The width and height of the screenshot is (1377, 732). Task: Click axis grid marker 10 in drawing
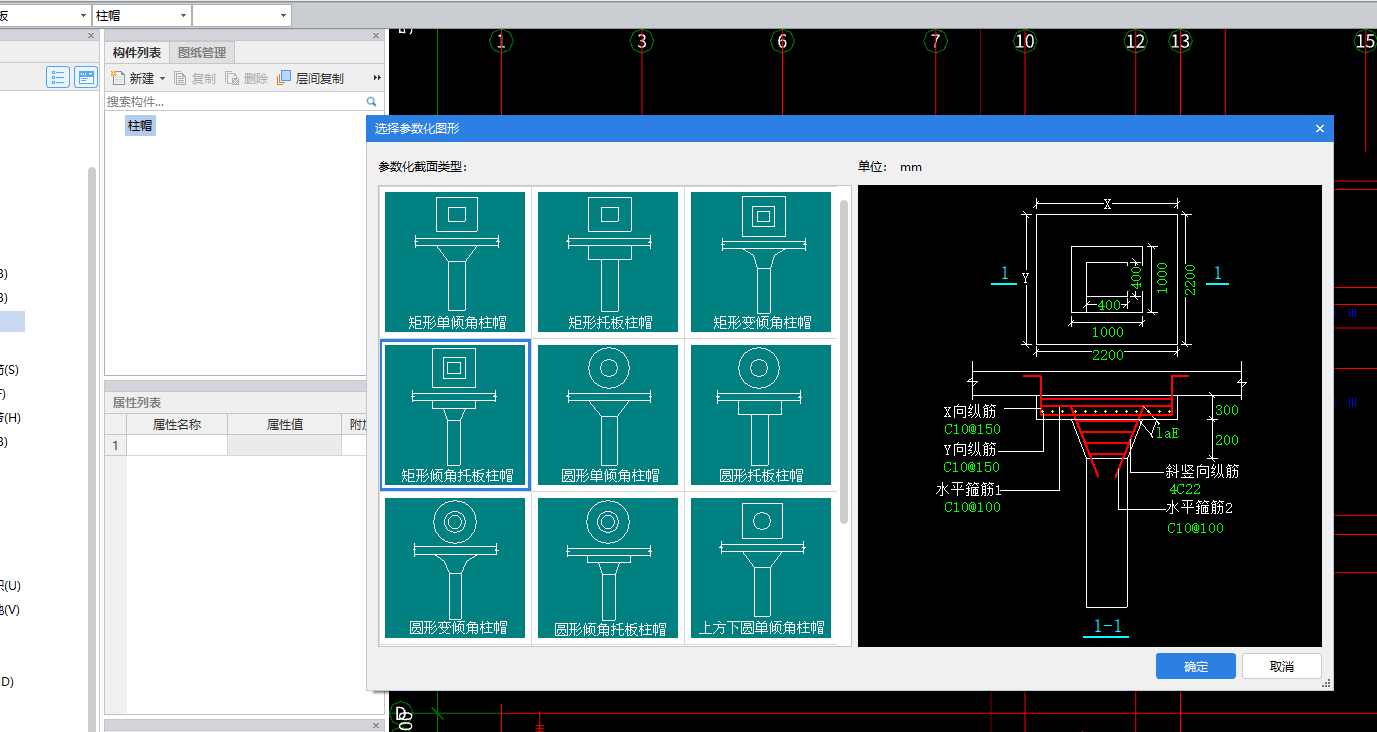click(1024, 41)
